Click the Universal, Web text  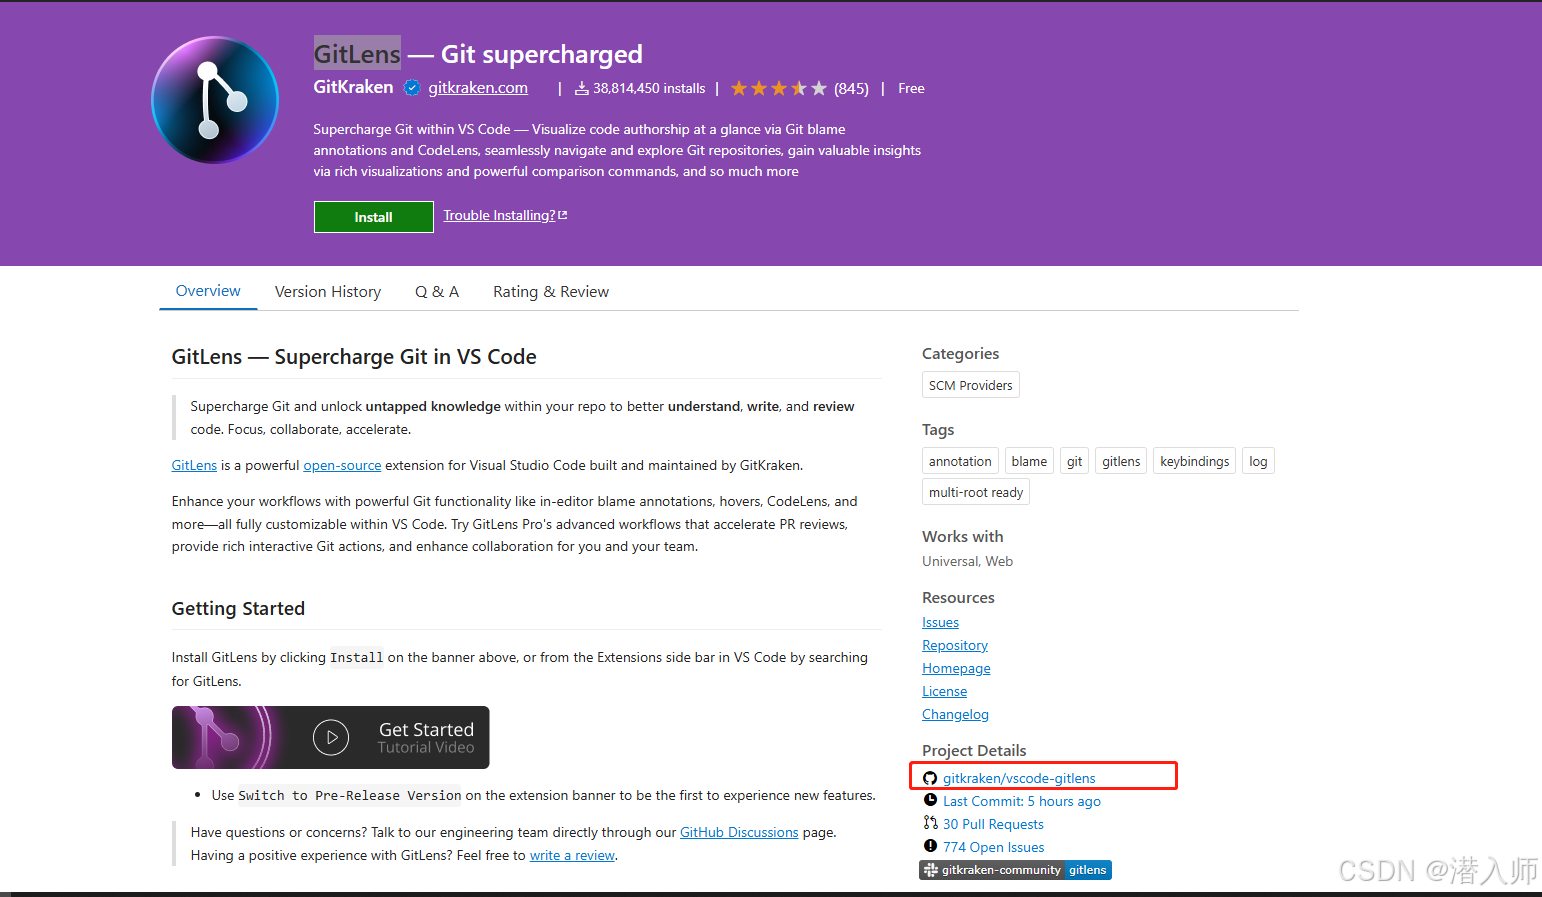967,561
